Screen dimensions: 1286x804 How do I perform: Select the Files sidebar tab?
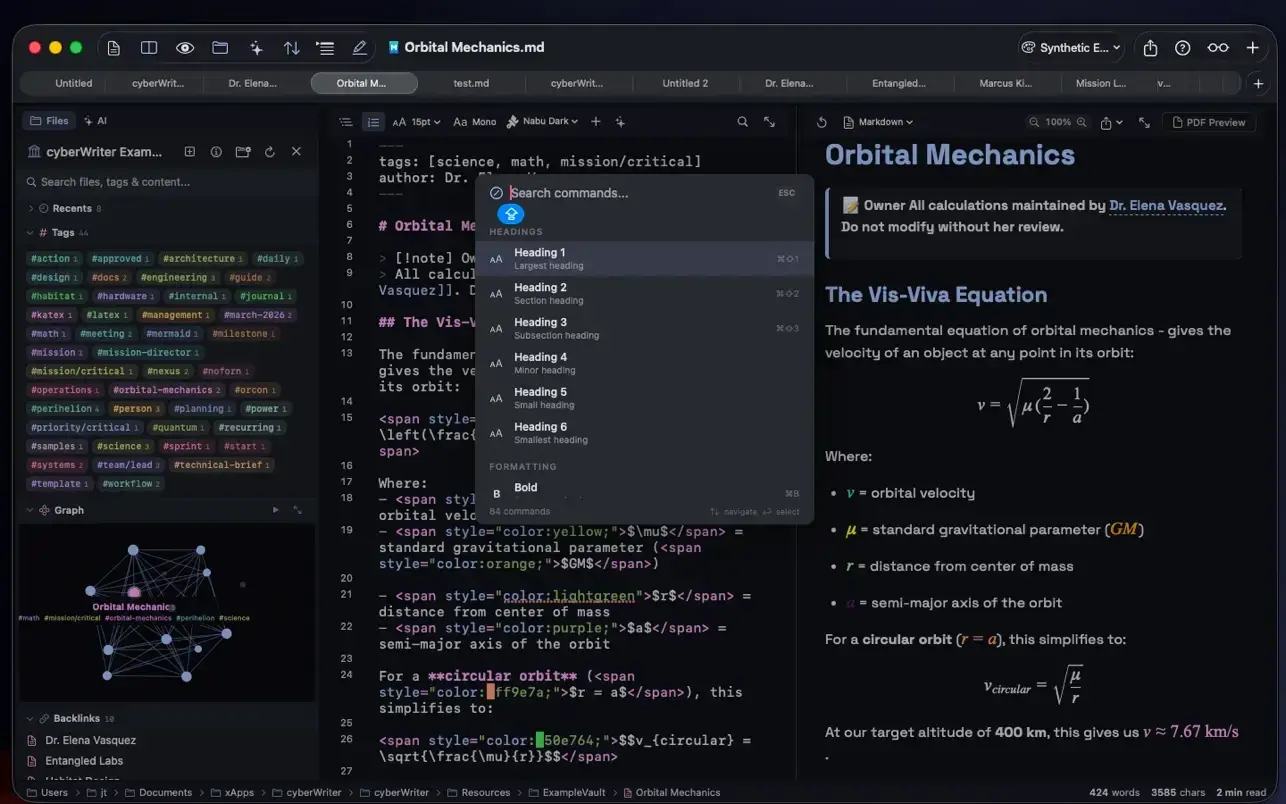click(x=49, y=121)
